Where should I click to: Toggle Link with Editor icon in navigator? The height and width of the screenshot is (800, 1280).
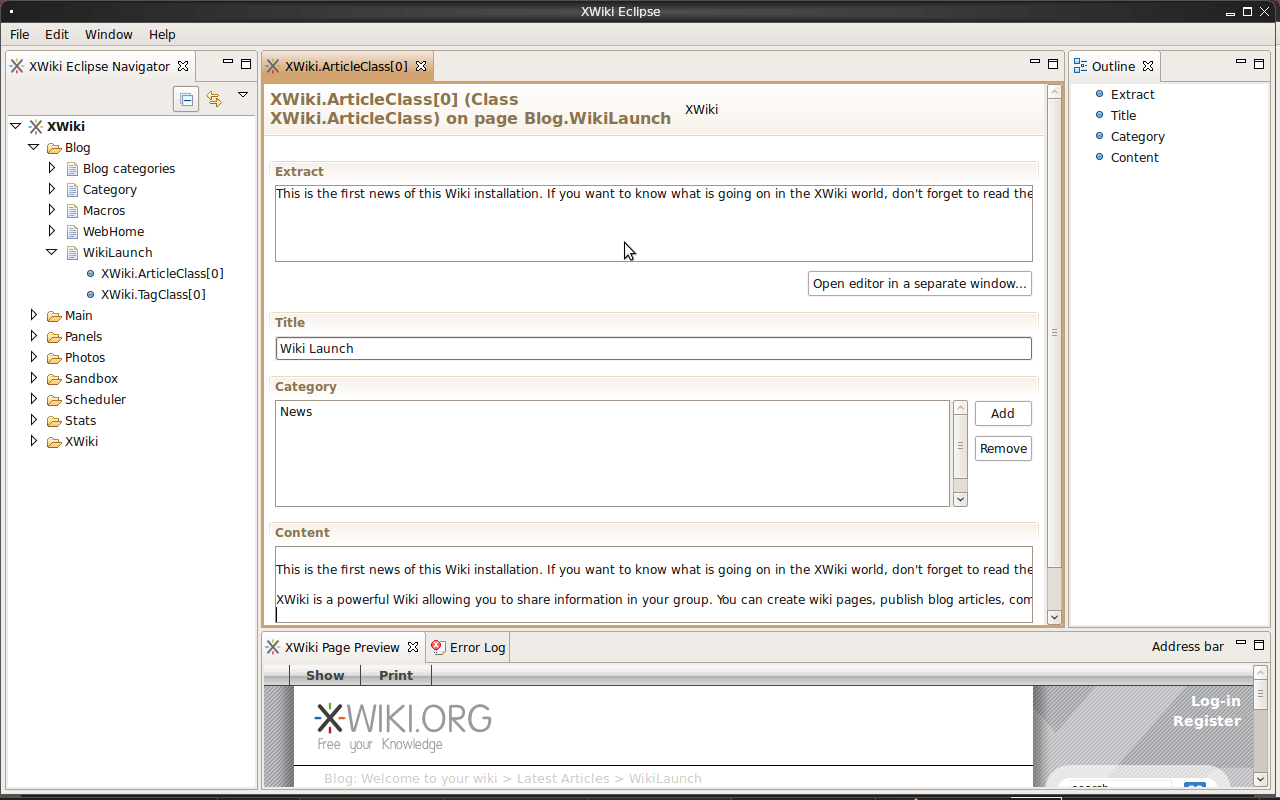(x=214, y=99)
